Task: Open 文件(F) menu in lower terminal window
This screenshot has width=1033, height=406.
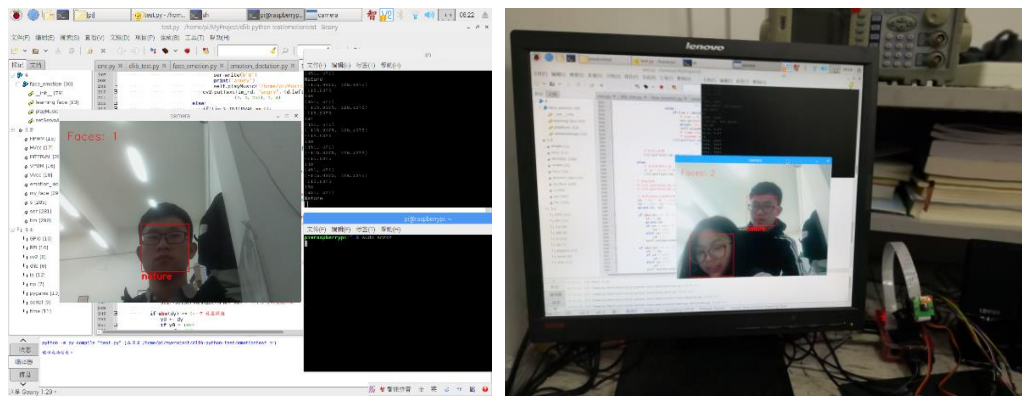Action: [314, 229]
